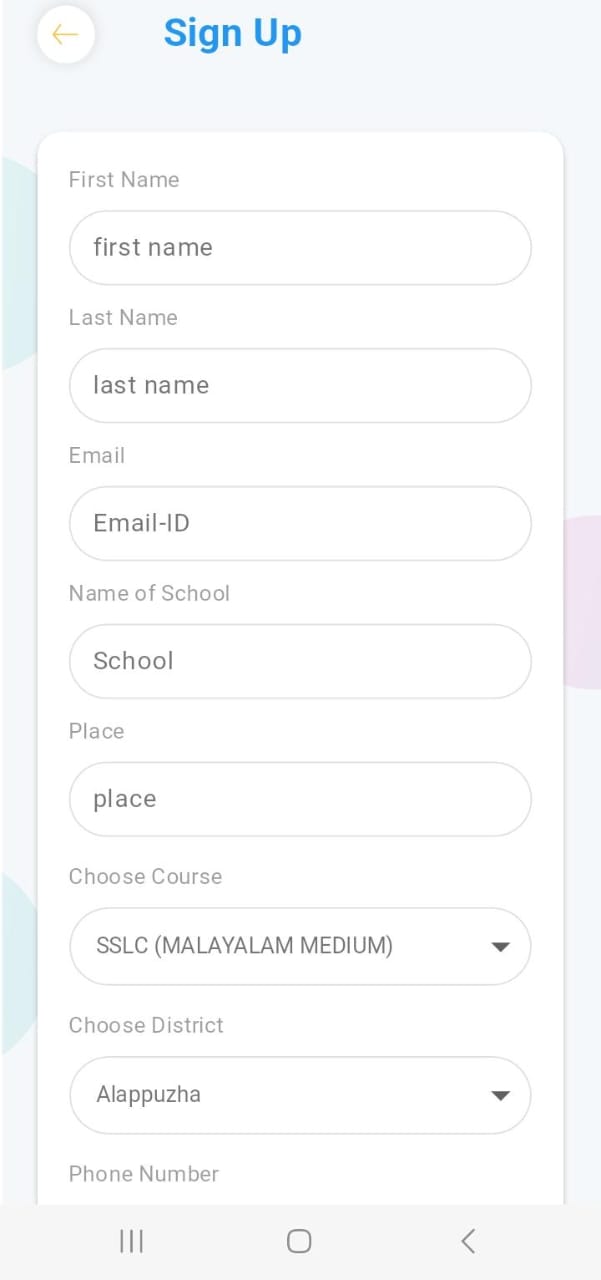Image resolution: width=601 pixels, height=1280 pixels.
Task: Focus the place text field
Action: click(x=299, y=800)
